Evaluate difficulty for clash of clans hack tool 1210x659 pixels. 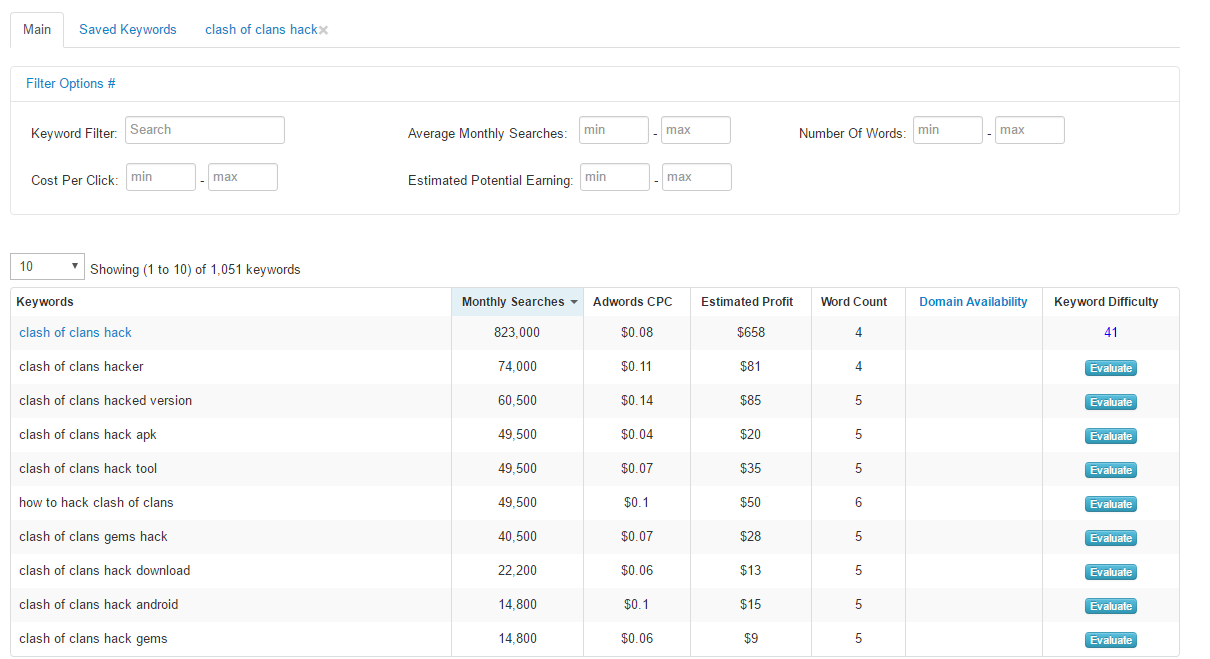(1111, 470)
